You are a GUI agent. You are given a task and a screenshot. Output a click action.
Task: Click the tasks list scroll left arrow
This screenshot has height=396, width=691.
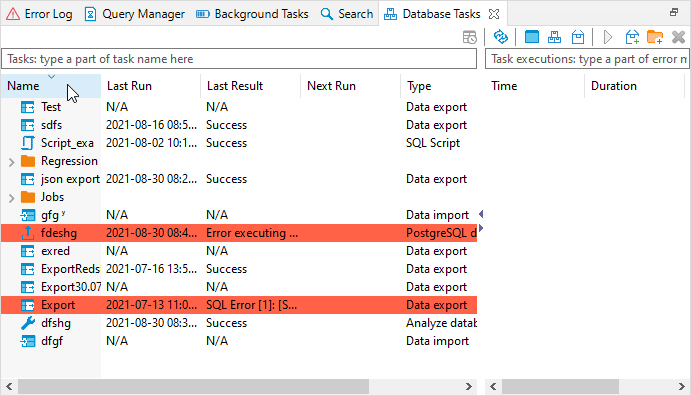pyautogui.click(x=9, y=387)
